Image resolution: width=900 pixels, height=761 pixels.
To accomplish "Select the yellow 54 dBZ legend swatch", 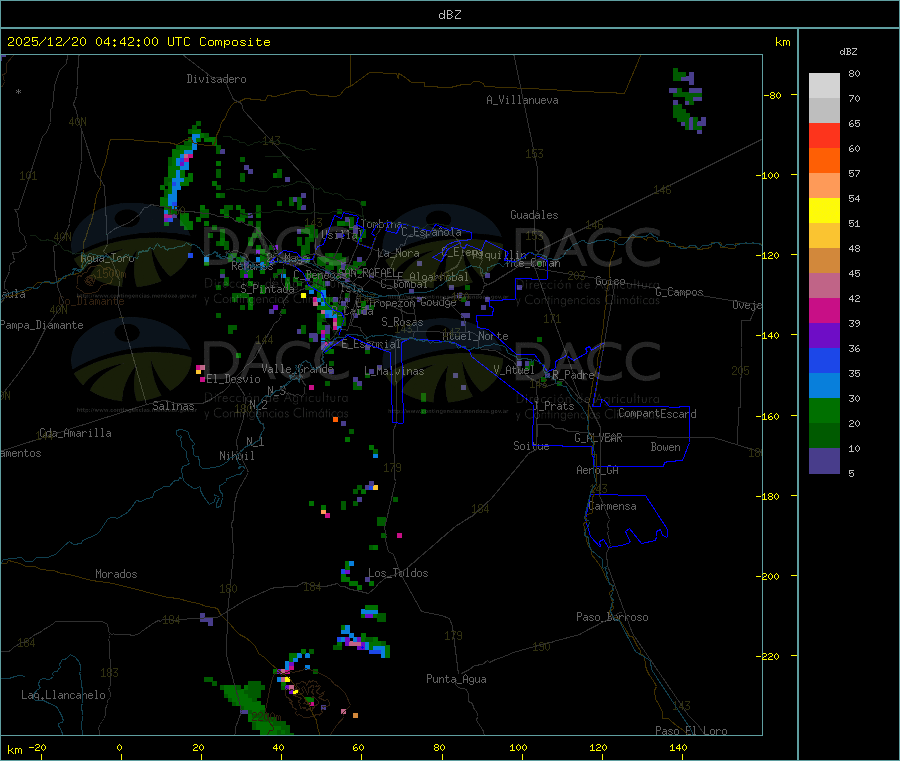I will pyautogui.click(x=824, y=211).
